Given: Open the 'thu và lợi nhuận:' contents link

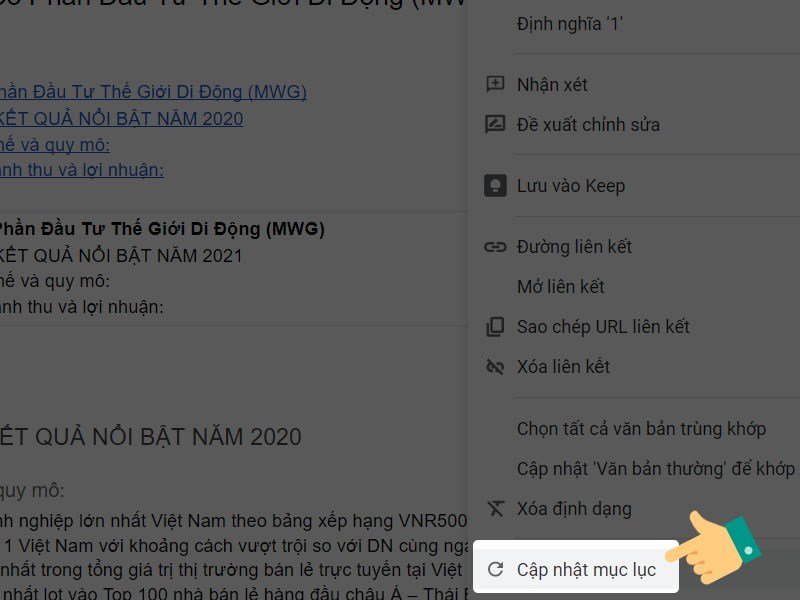Looking at the screenshot, I should click(x=82, y=170).
